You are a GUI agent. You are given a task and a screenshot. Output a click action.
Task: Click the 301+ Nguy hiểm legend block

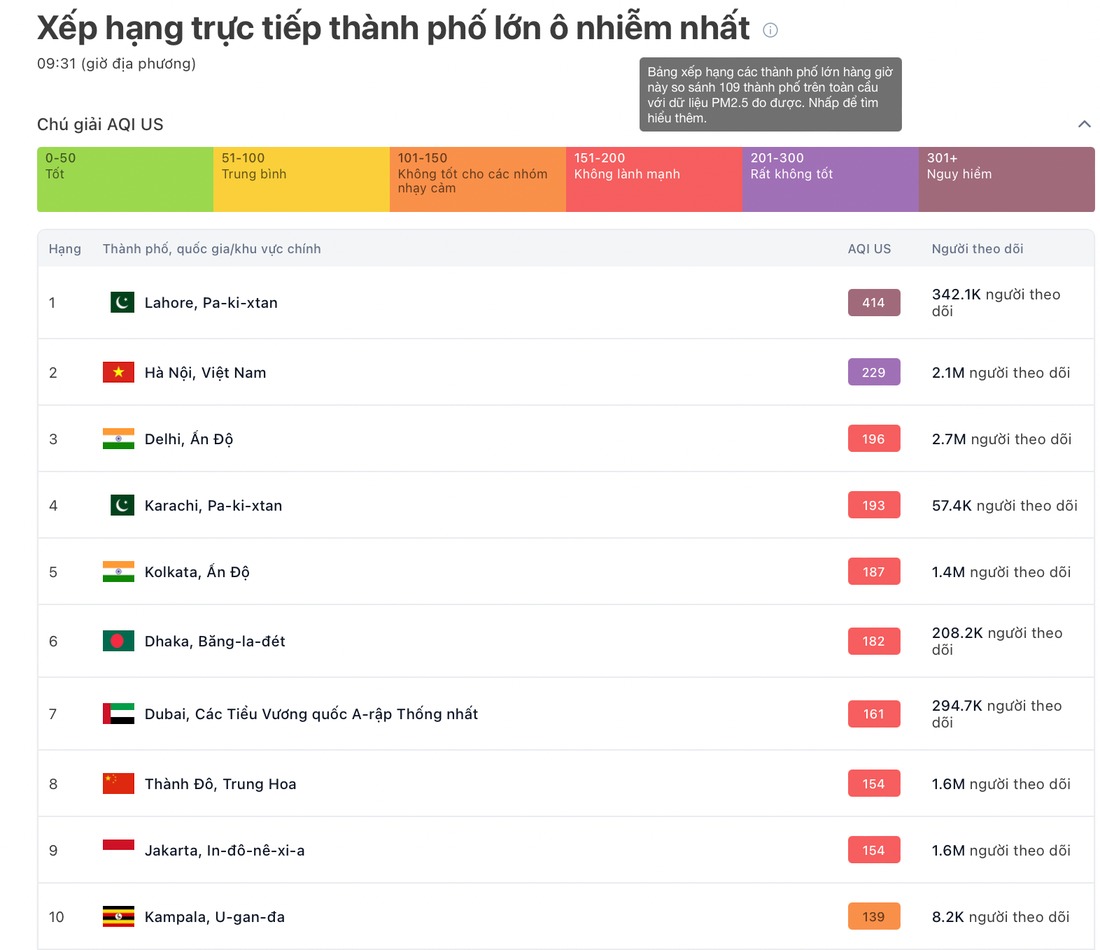click(x=1006, y=179)
